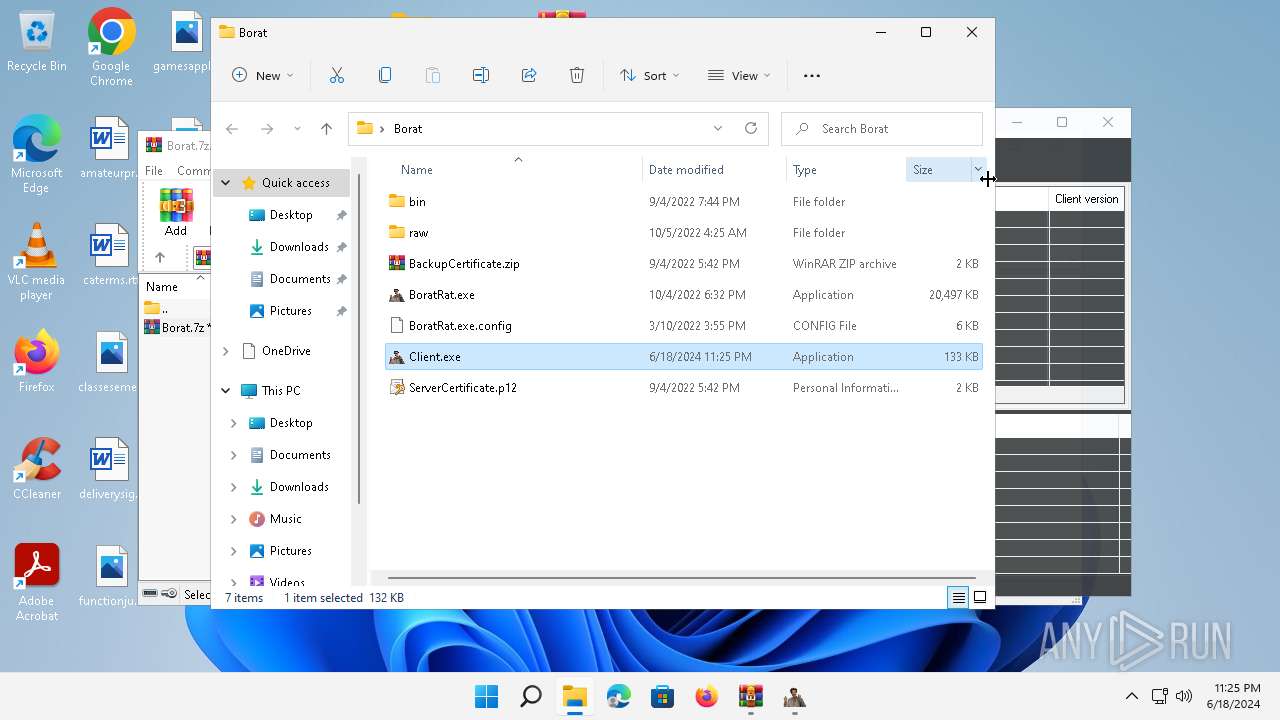The height and width of the screenshot is (720, 1280).
Task: Click the taskbar volume speaker icon
Action: click(x=1184, y=696)
